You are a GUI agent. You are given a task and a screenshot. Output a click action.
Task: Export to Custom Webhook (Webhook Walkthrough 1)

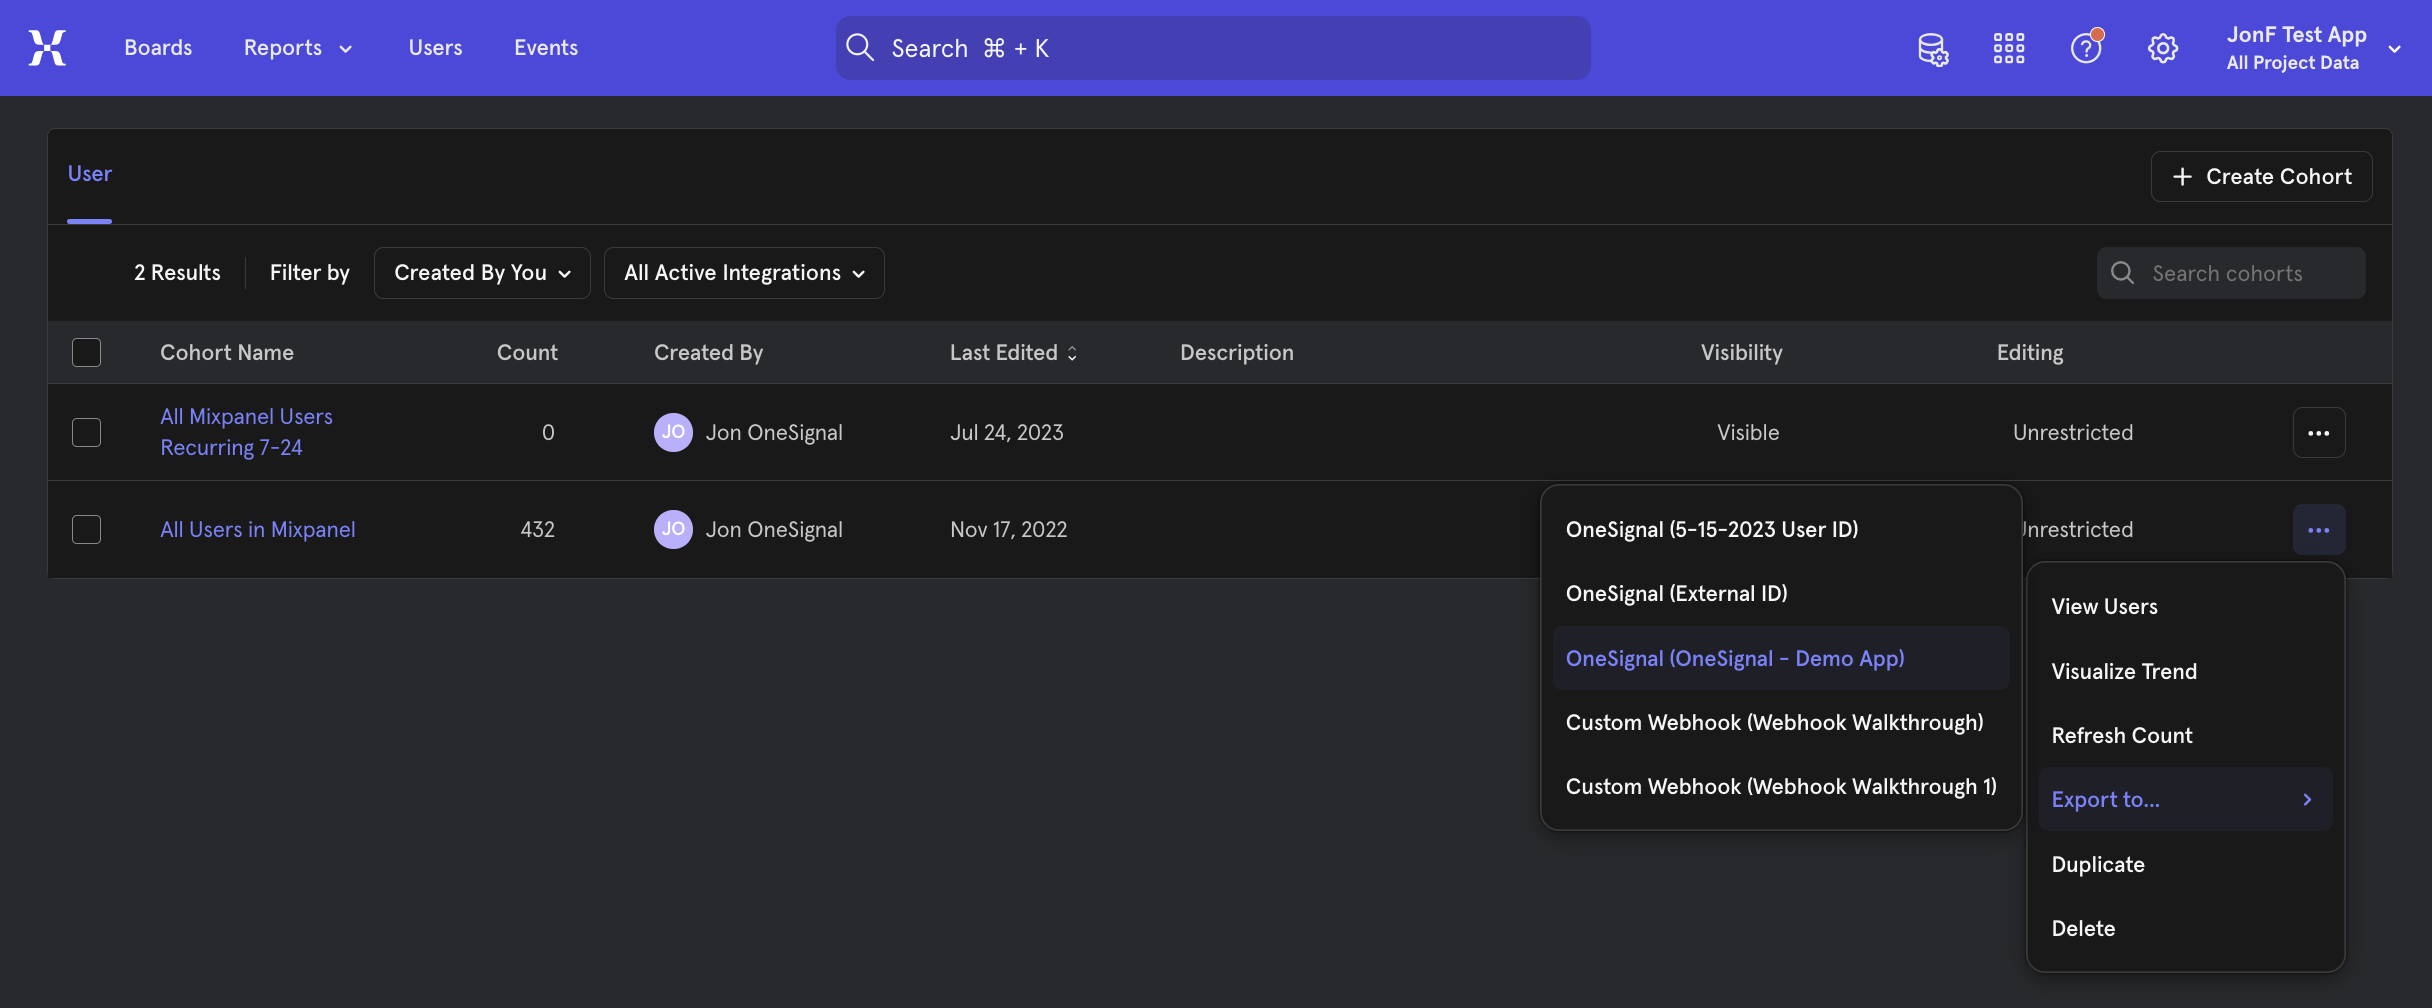pyautogui.click(x=1781, y=786)
